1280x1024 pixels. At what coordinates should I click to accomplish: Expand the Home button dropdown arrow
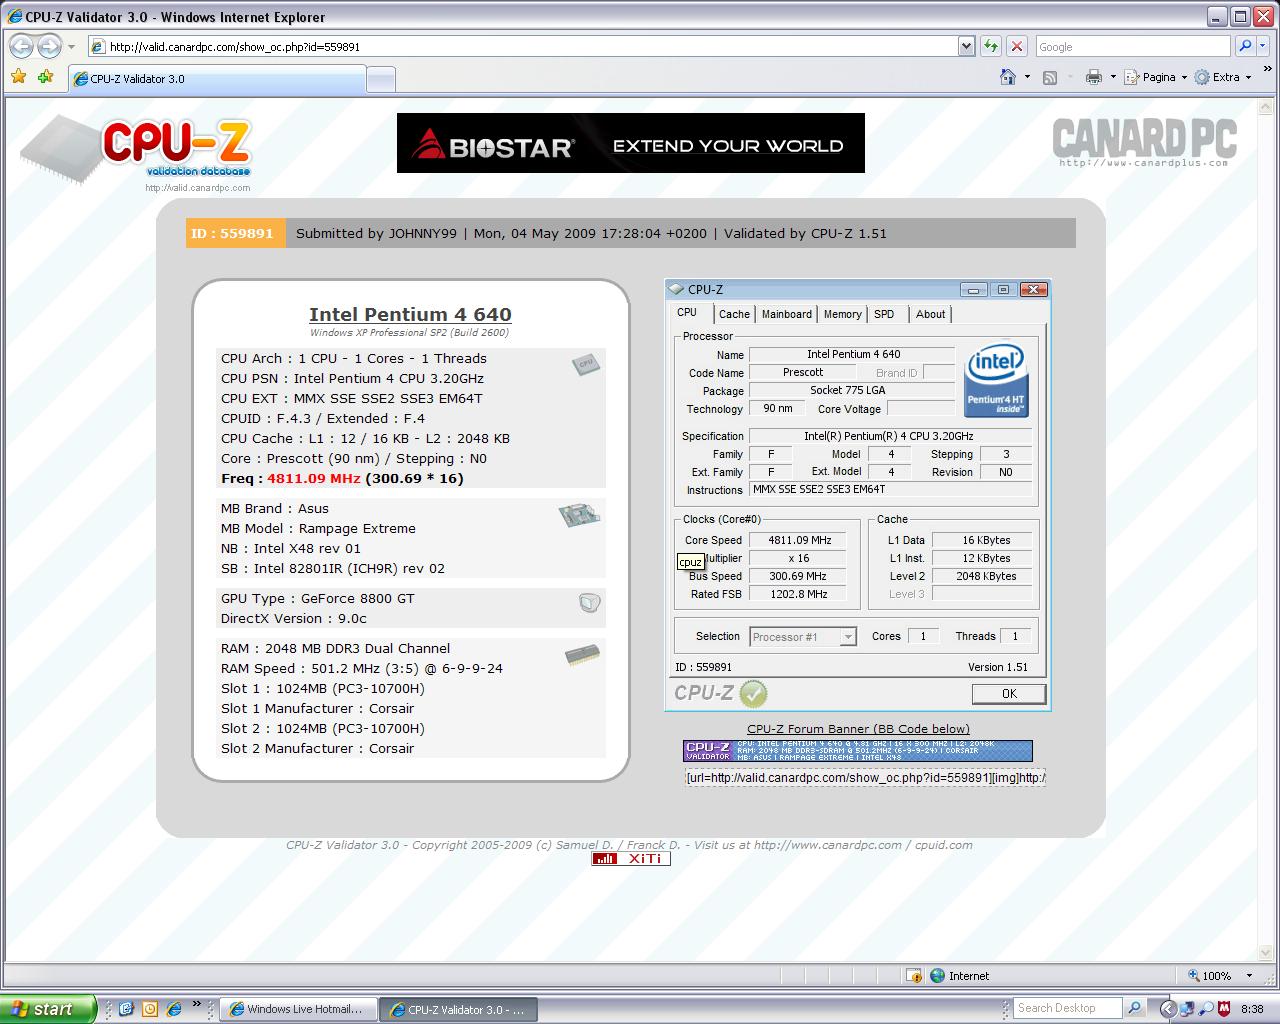1027,77
